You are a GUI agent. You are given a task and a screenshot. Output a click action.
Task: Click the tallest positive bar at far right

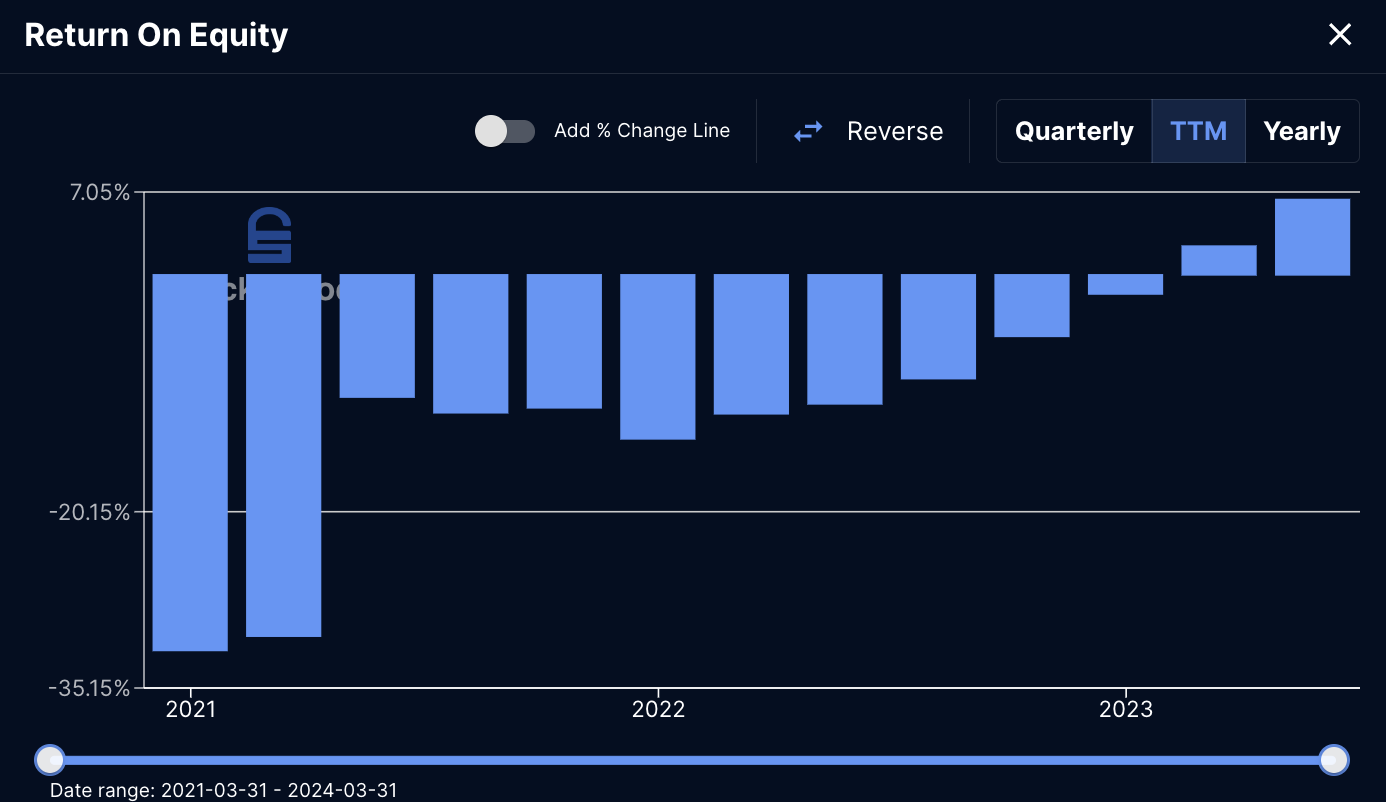(x=1312, y=237)
